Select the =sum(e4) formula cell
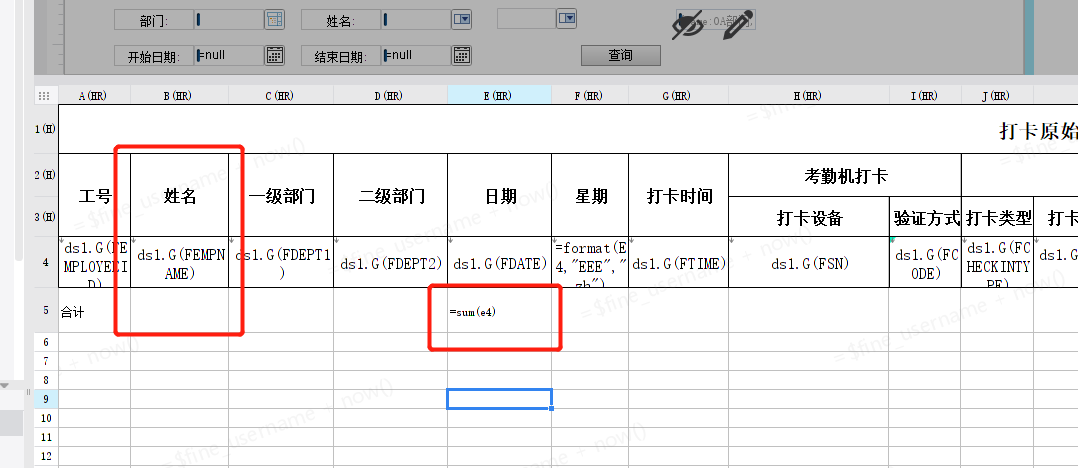The width and height of the screenshot is (1078, 468). 499,311
